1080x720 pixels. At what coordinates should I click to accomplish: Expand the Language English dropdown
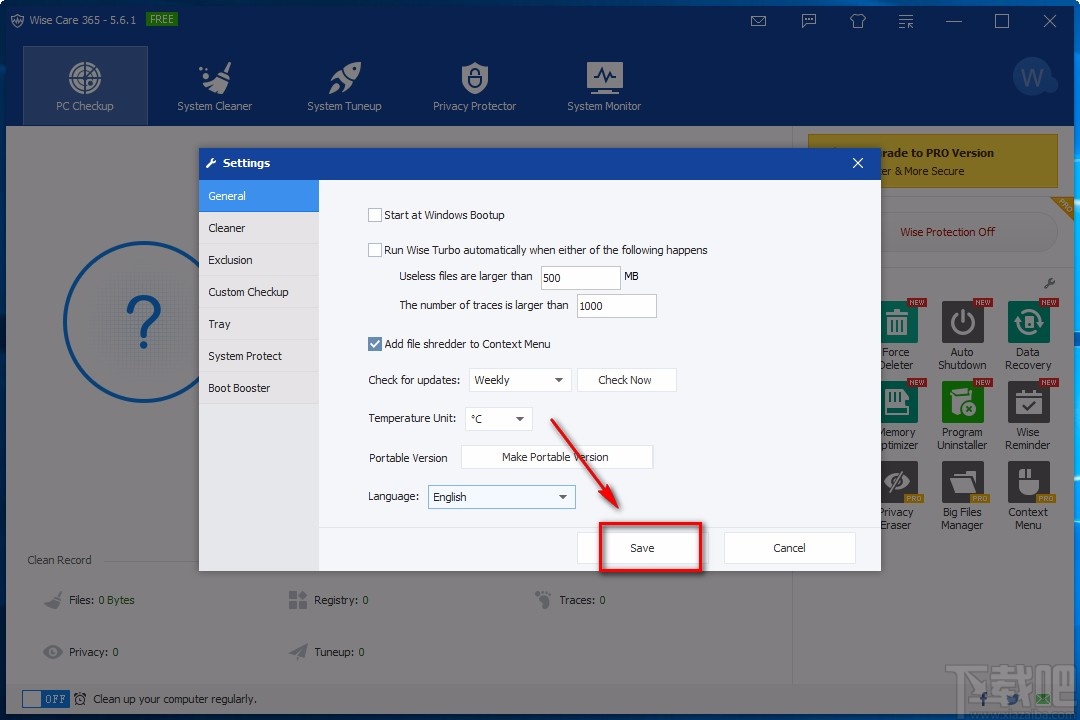pyautogui.click(x=501, y=497)
